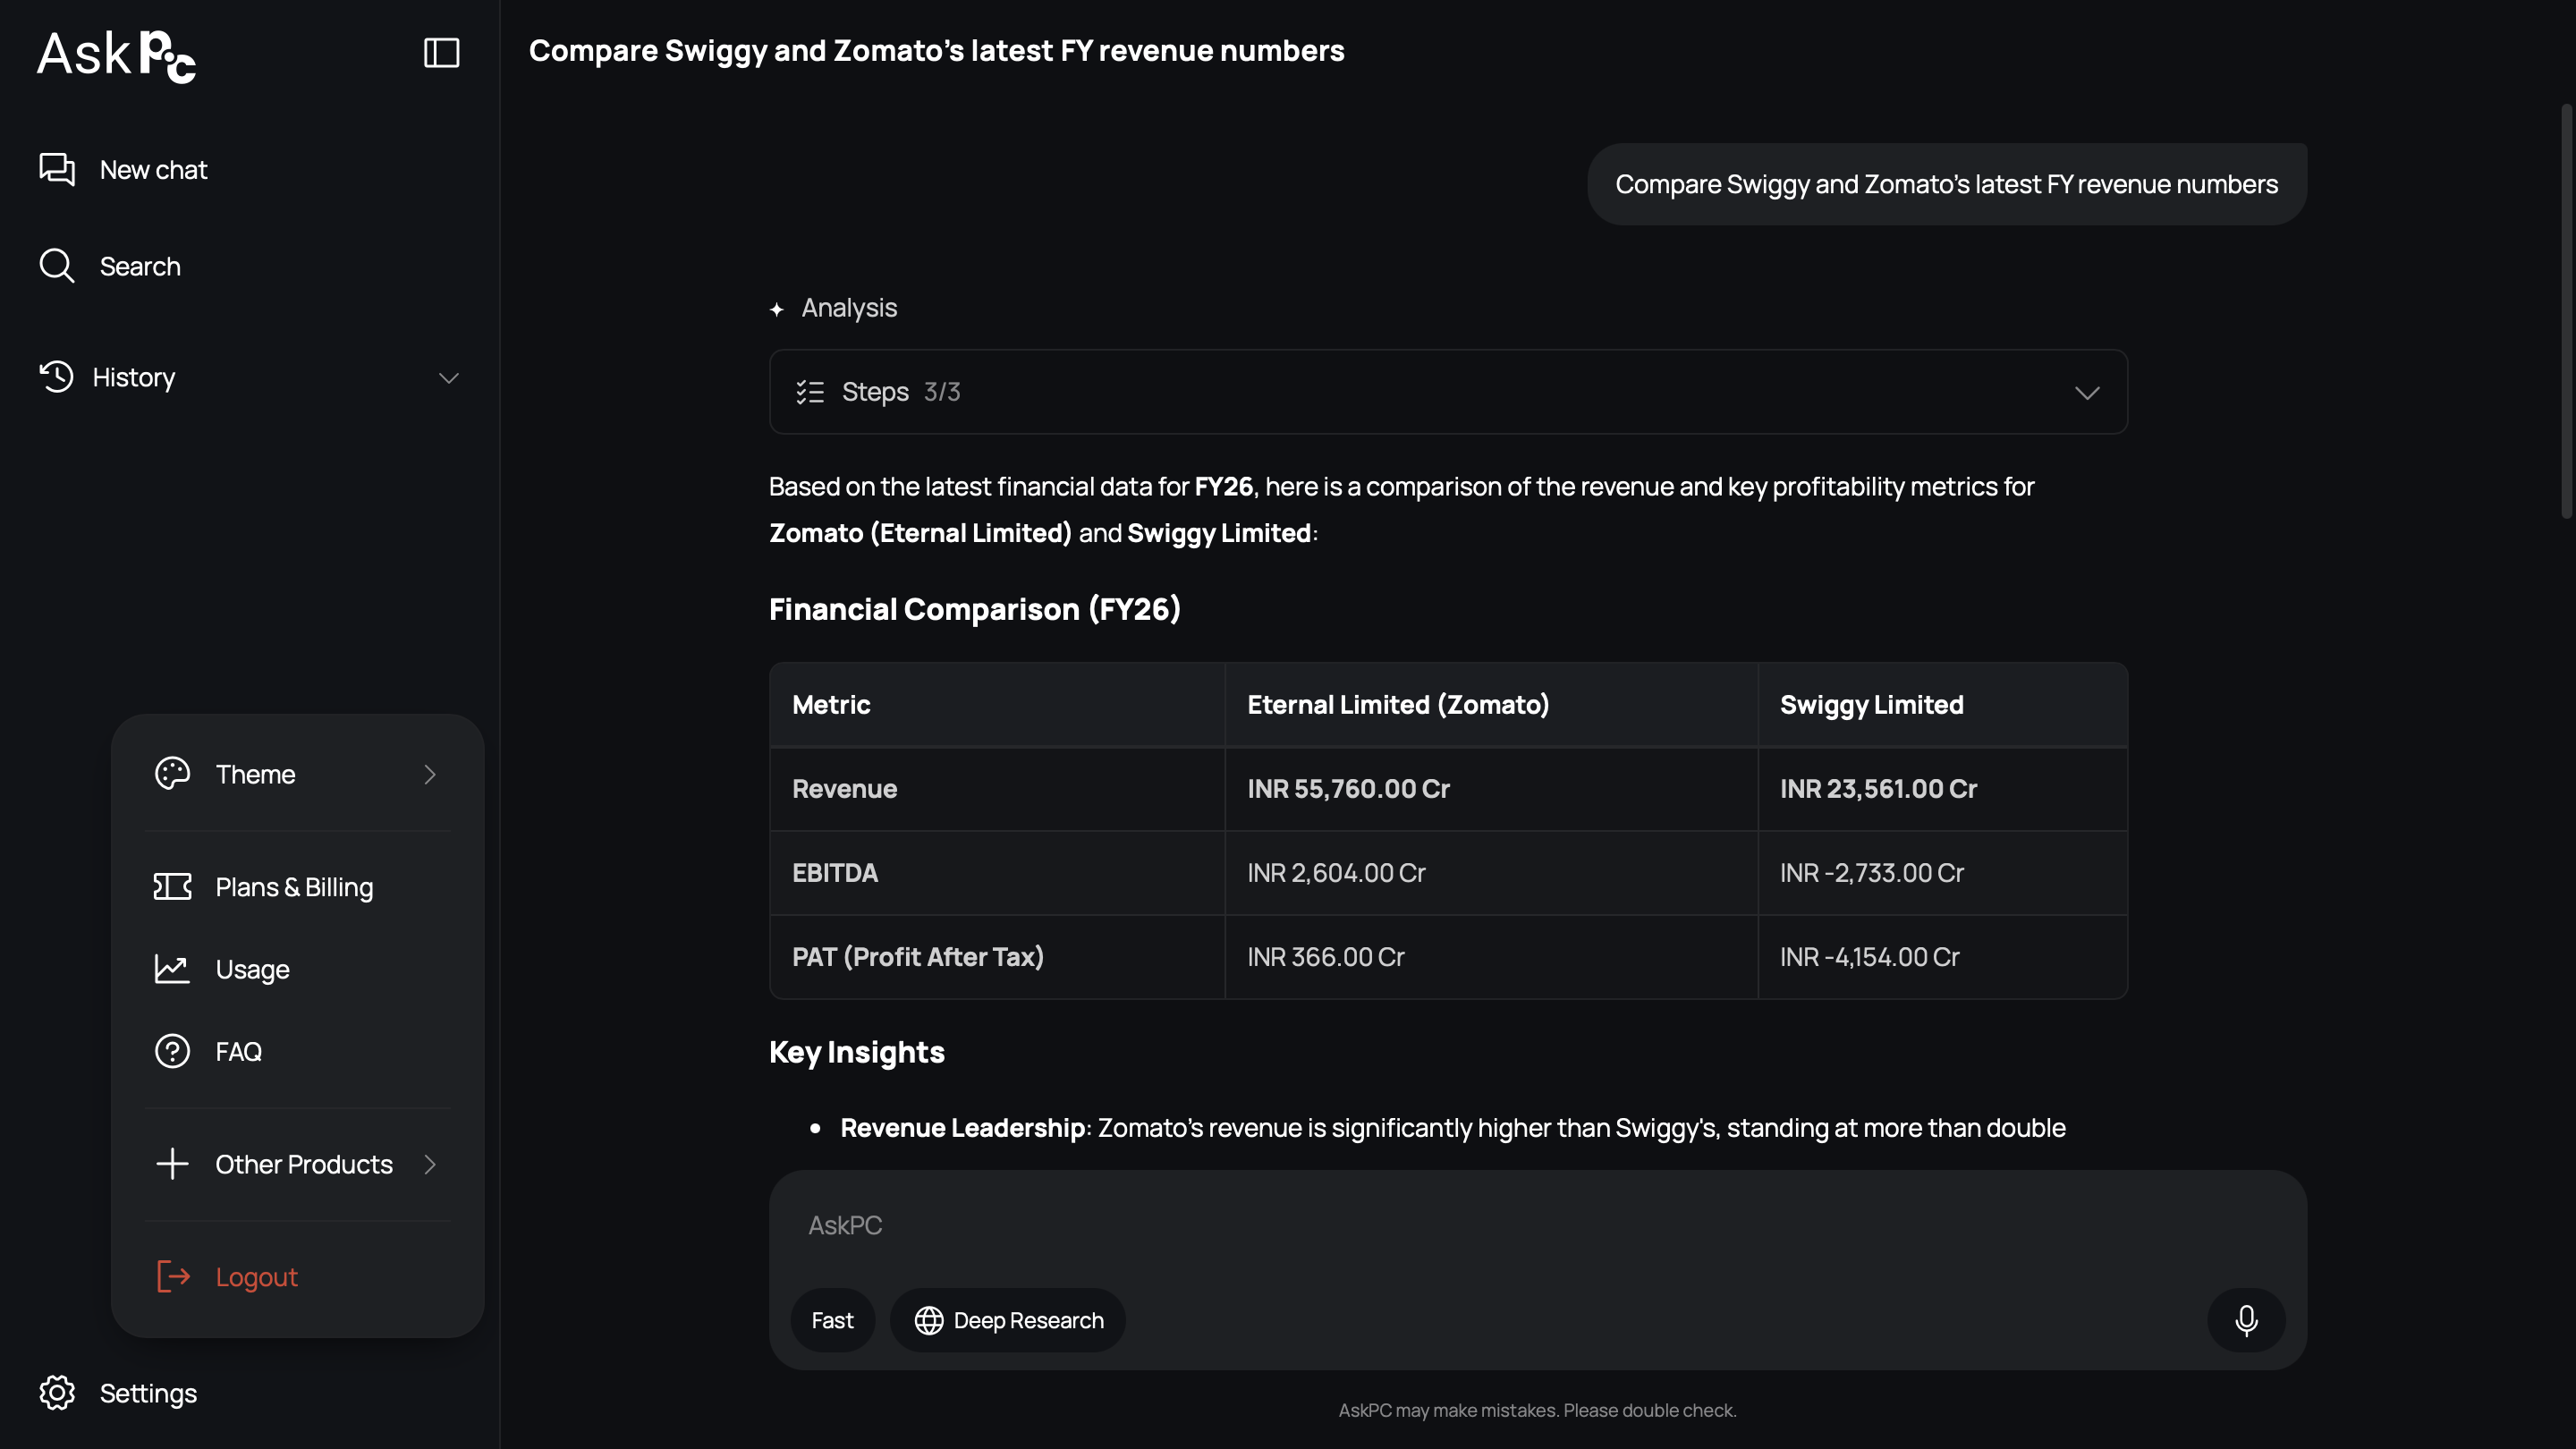
Task: Click the Usage chart icon
Action: pos(172,969)
